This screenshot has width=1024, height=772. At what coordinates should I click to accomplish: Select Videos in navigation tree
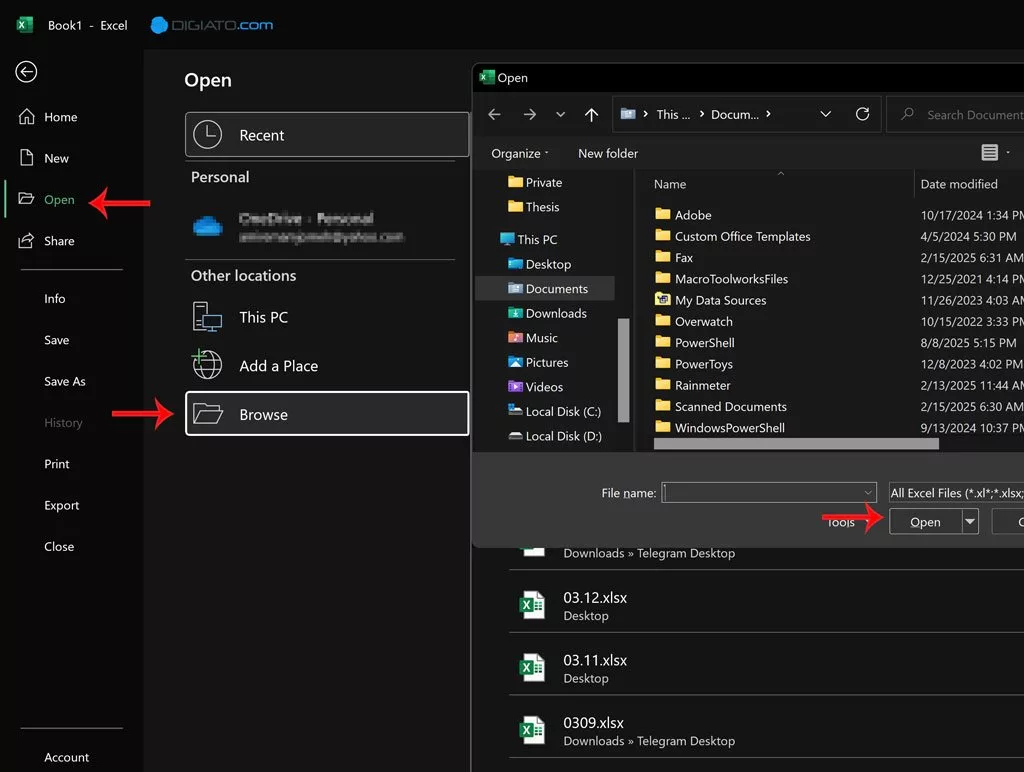click(x=536, y=387)
